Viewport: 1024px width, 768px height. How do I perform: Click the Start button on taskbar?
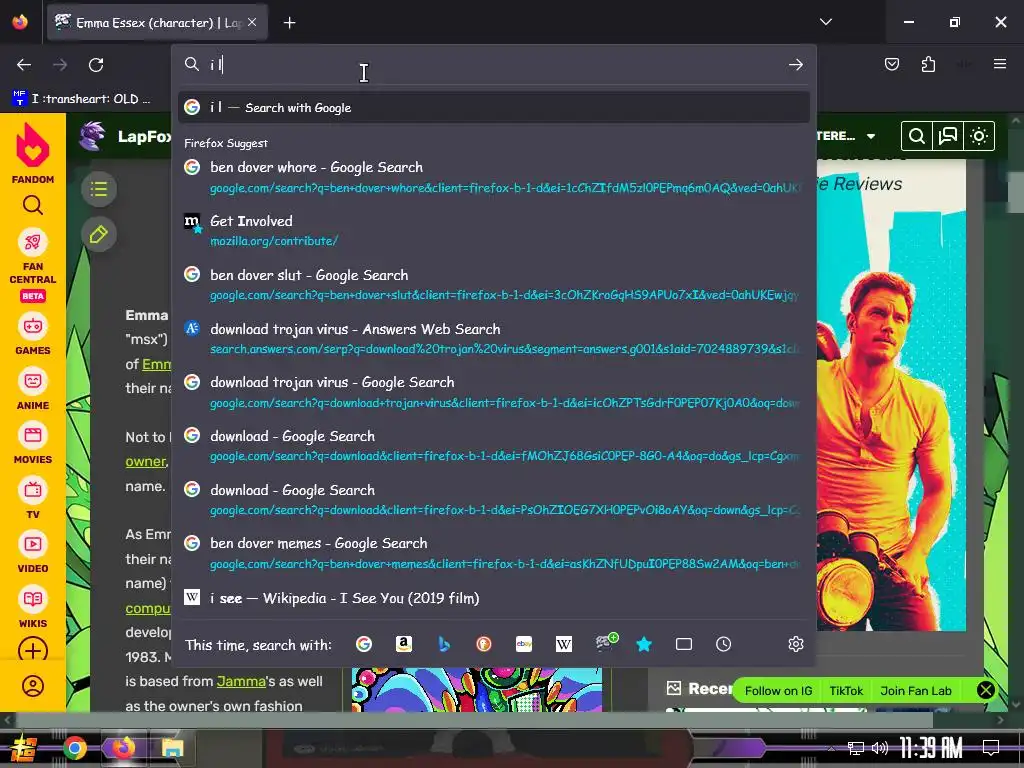click(24, 748)
